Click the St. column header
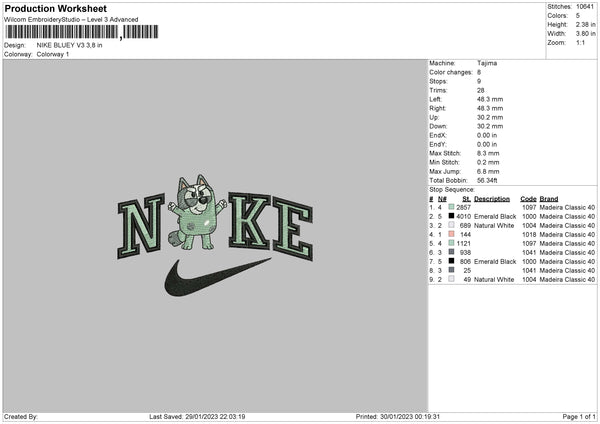600x424 pixels. pos(466,199)
